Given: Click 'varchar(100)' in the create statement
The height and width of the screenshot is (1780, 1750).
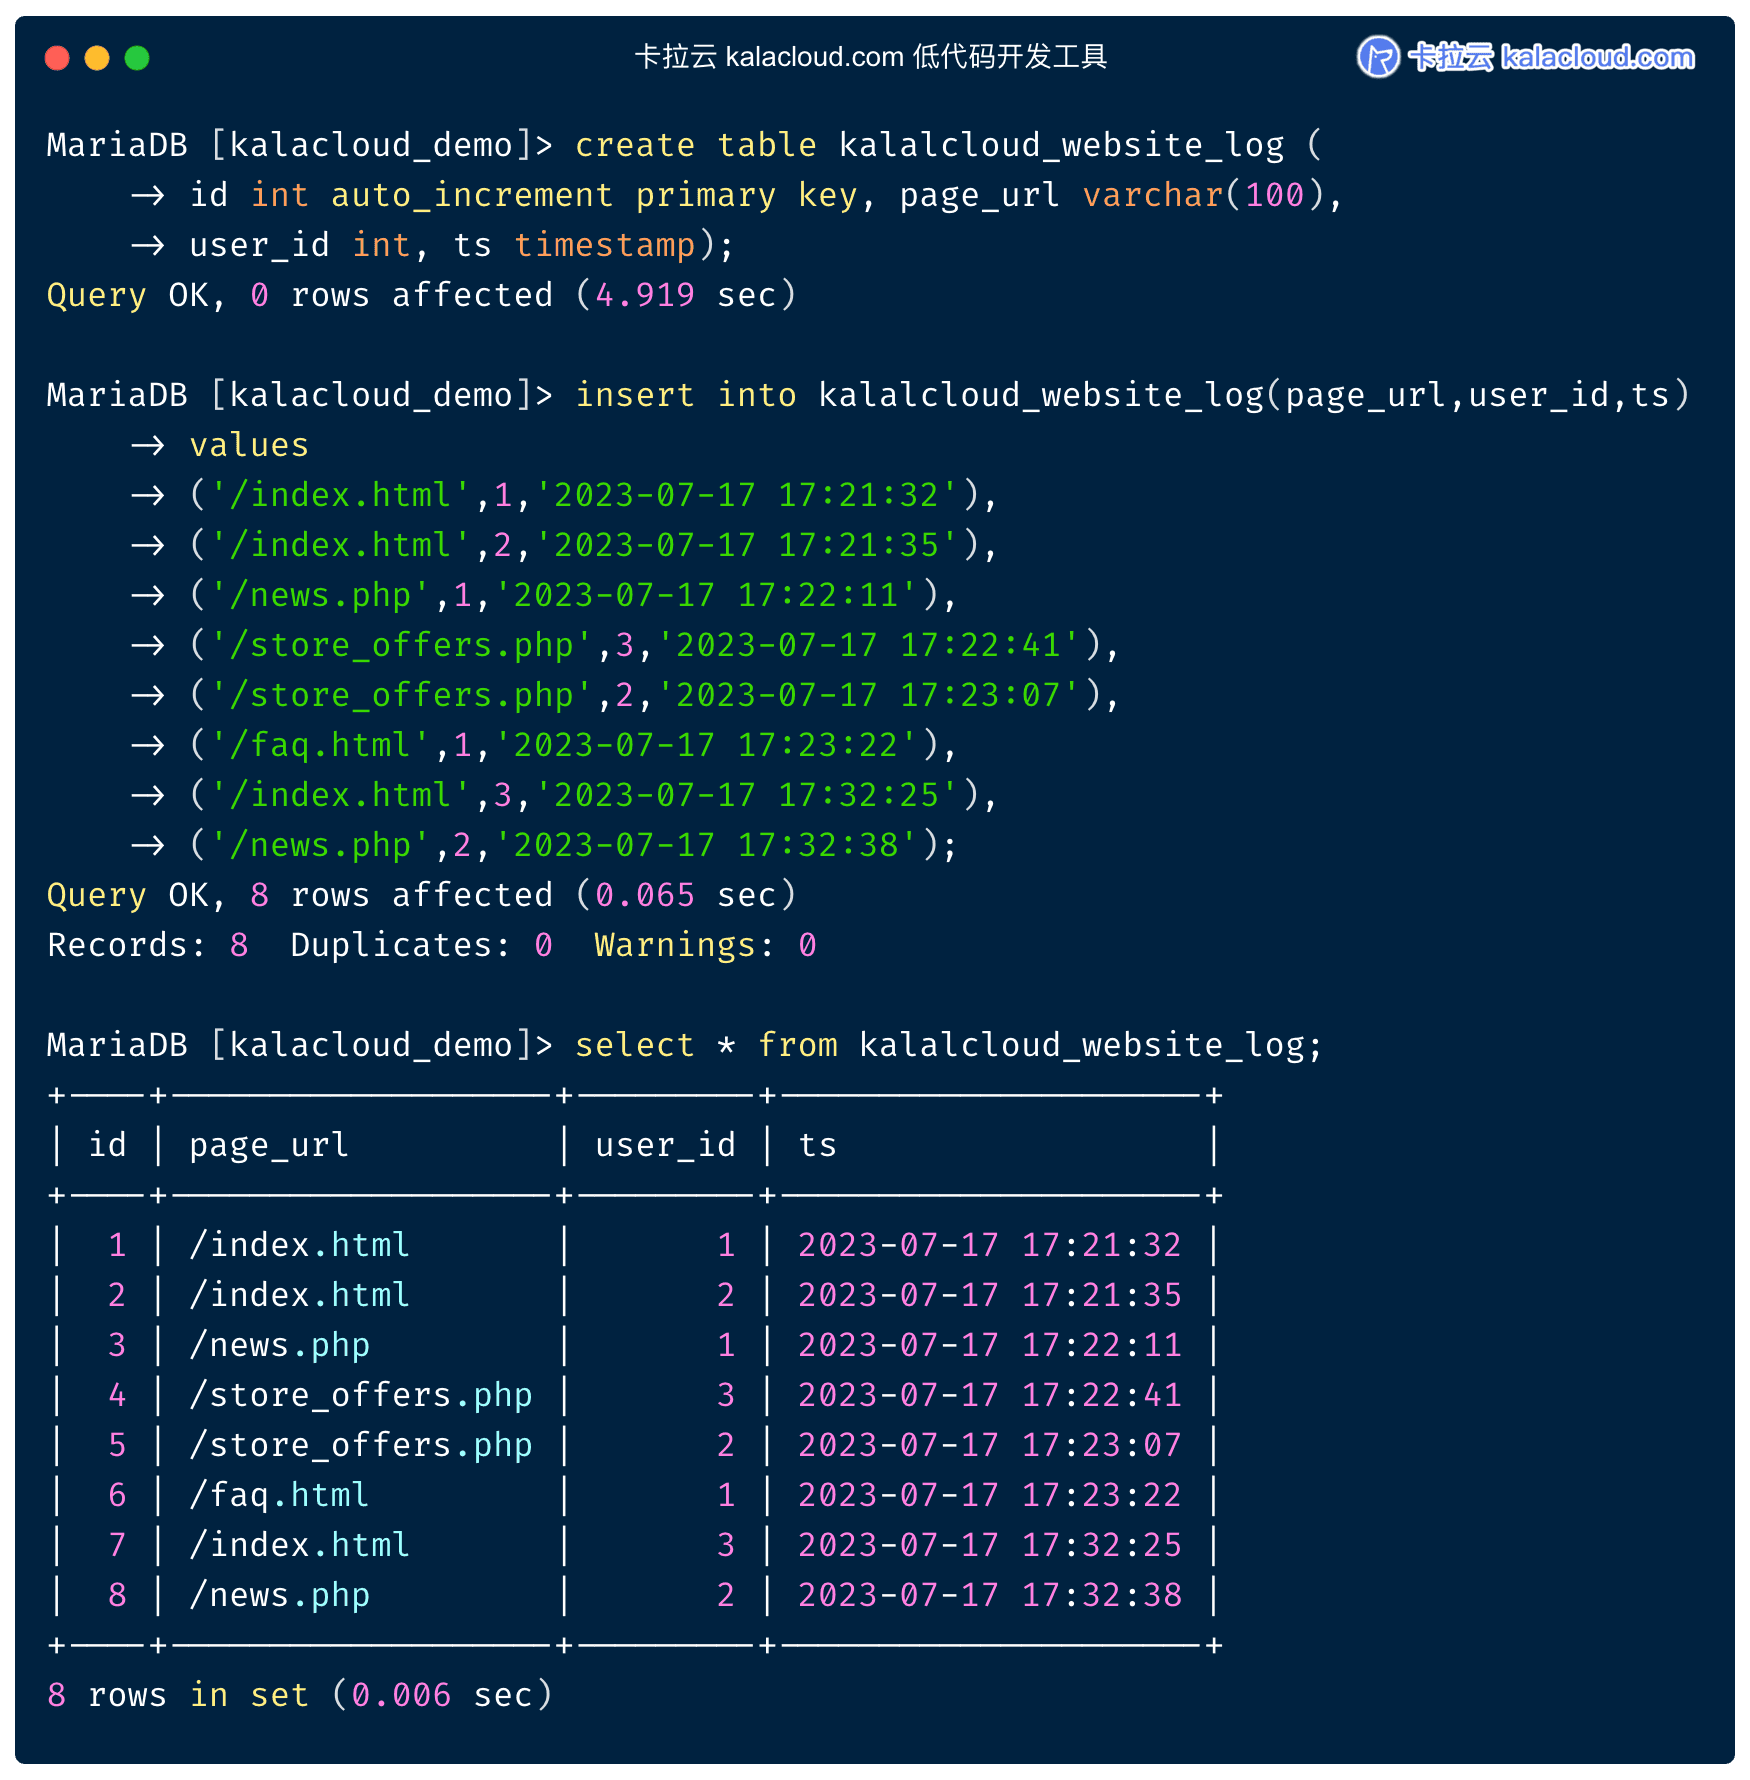Looking at the screenshot, I should coord(1203,195).
